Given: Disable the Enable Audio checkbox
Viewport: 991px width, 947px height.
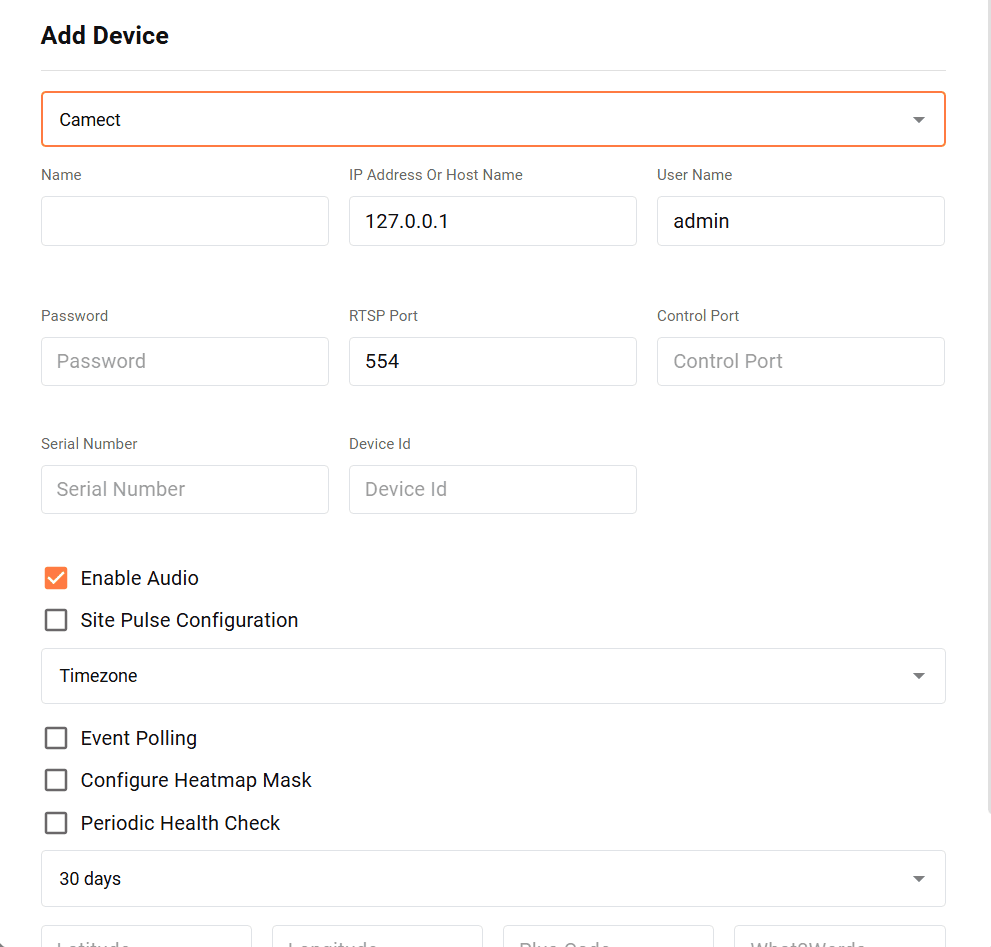Looking at the screenshot, I should (x=55, y=578).
